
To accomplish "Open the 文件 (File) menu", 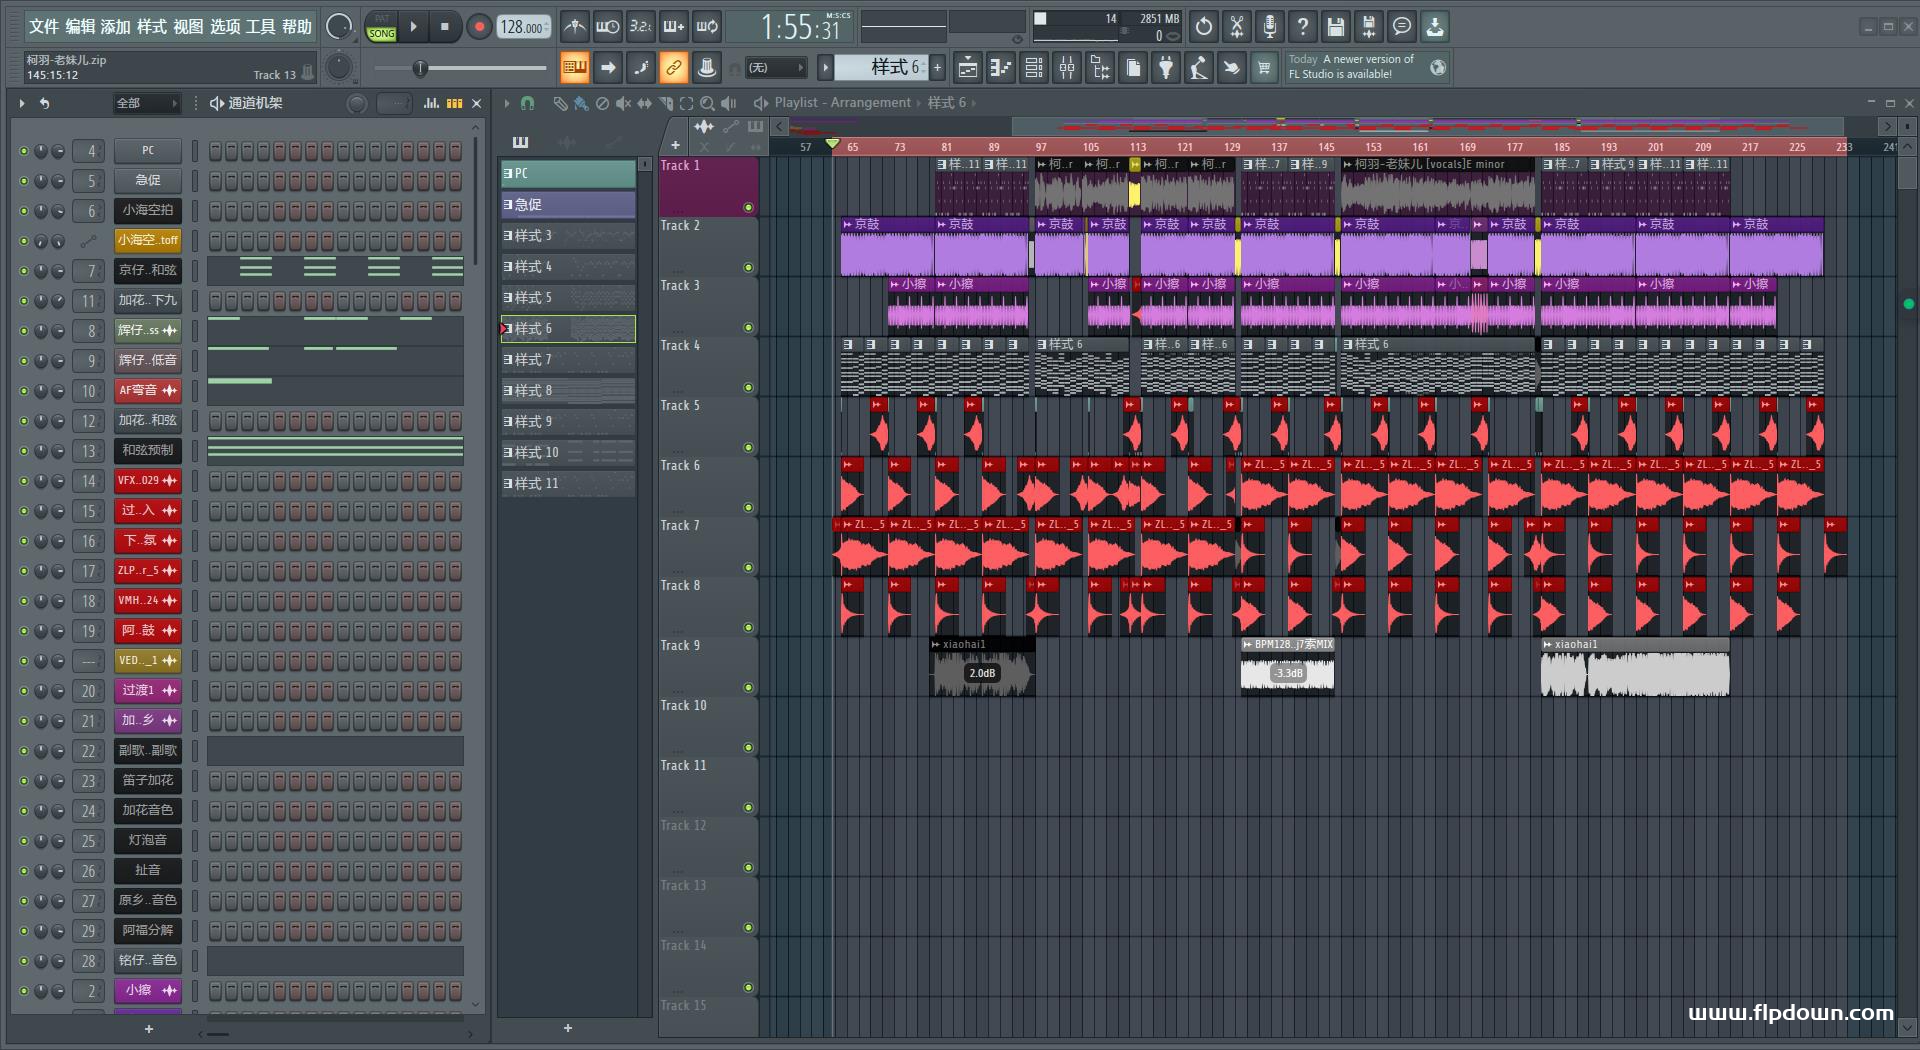I will [44, 27].
